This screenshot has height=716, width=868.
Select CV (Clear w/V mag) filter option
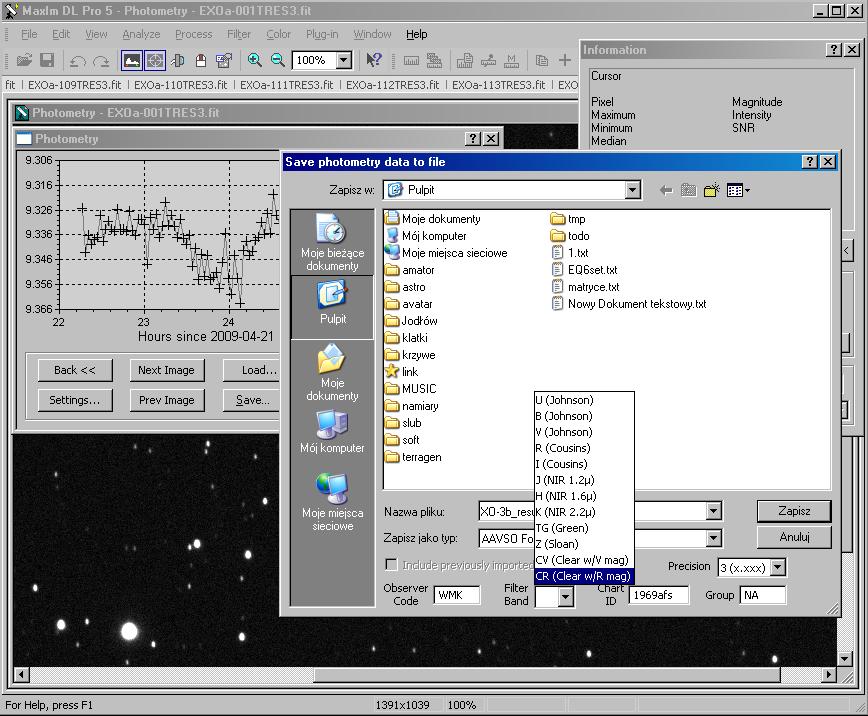click(582, 560)
